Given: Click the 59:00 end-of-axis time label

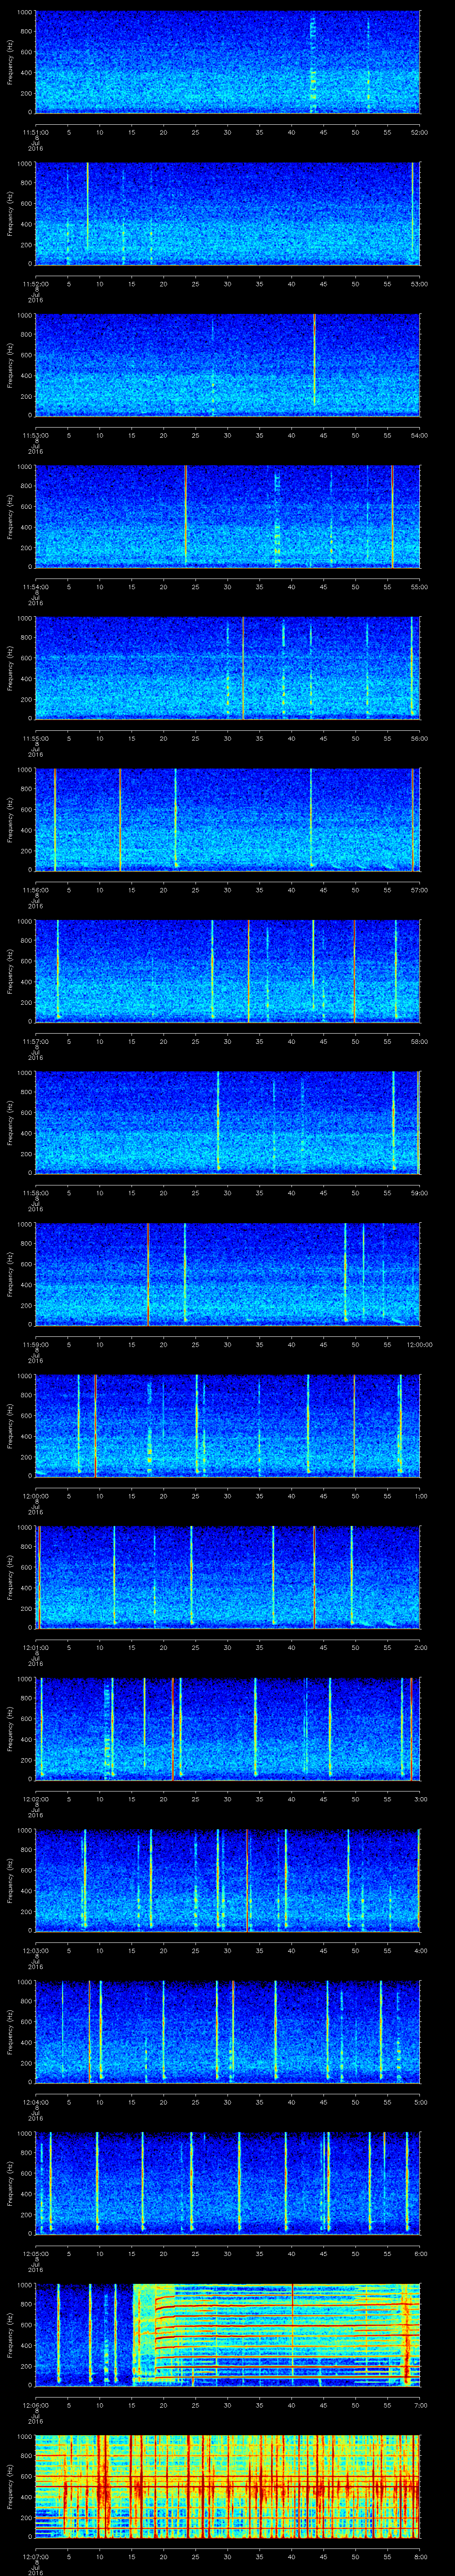Looking at the screenshot, I should click(420, 1193).
